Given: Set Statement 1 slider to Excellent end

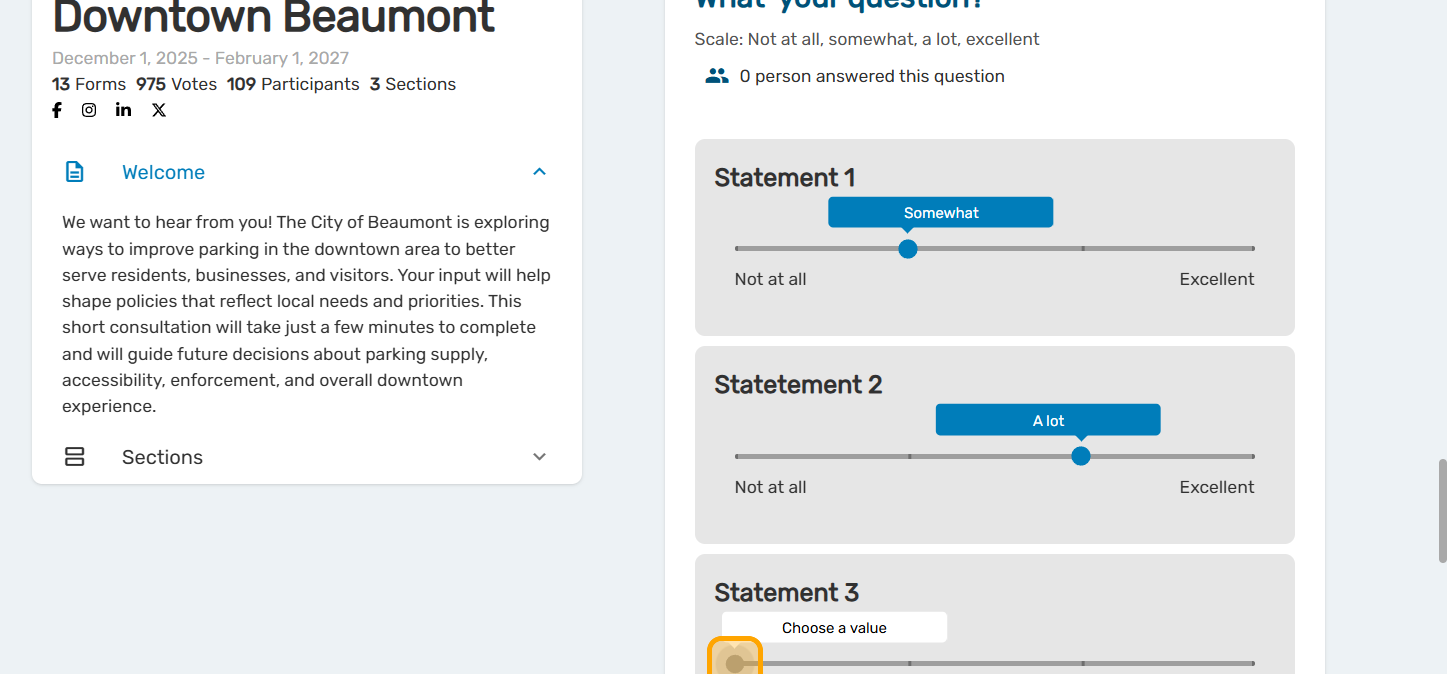Looking at the screenshot, I should pos(1253,249).
